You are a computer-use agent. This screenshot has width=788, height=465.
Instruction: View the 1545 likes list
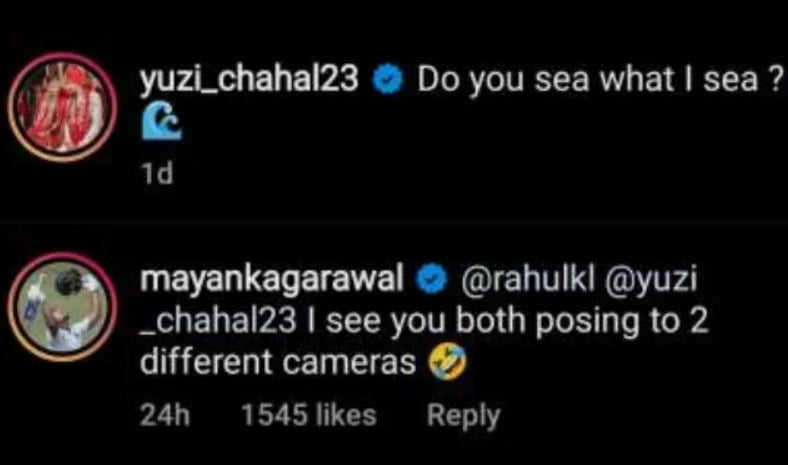[x=309, y=414]
